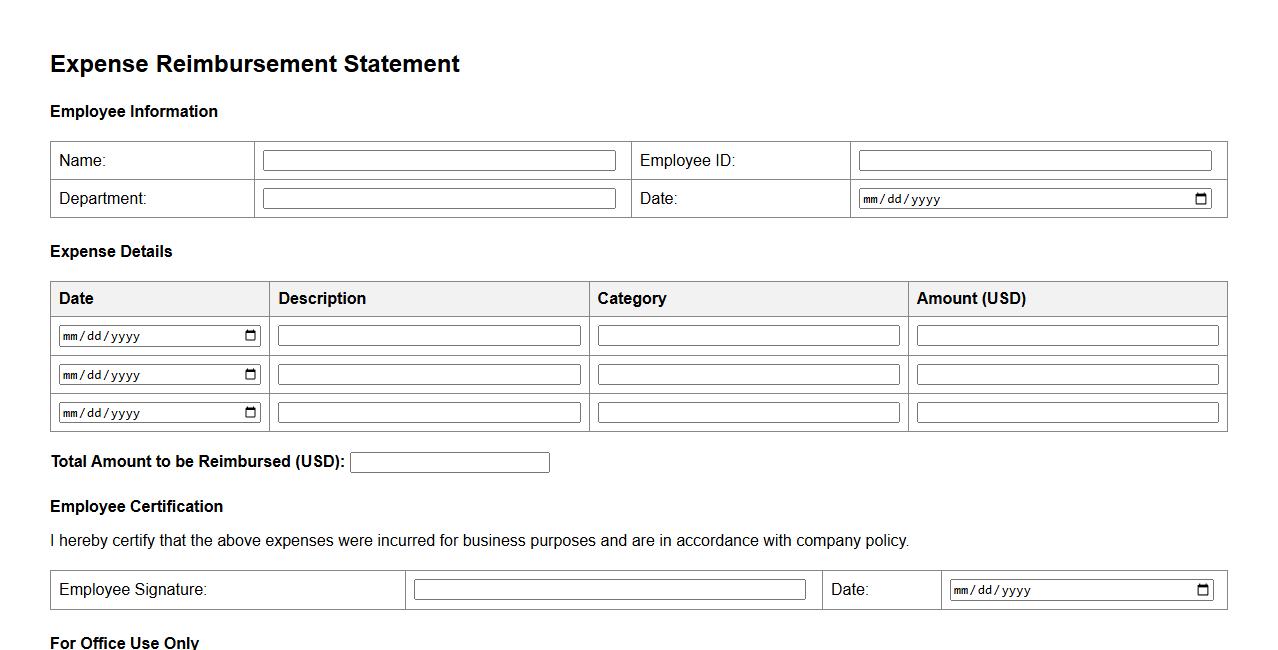1278x650 pixels.
Task: Select the Department input field
Action: [x=439, y=199]
